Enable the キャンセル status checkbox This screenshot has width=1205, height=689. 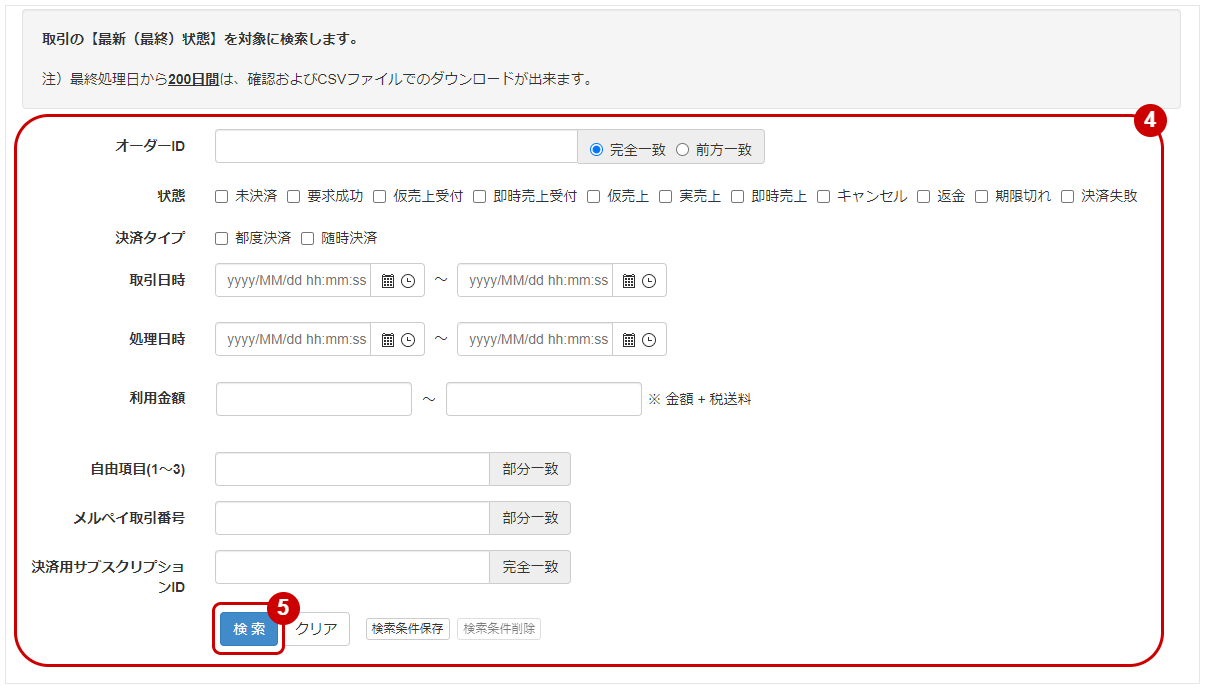pos(824,197)
